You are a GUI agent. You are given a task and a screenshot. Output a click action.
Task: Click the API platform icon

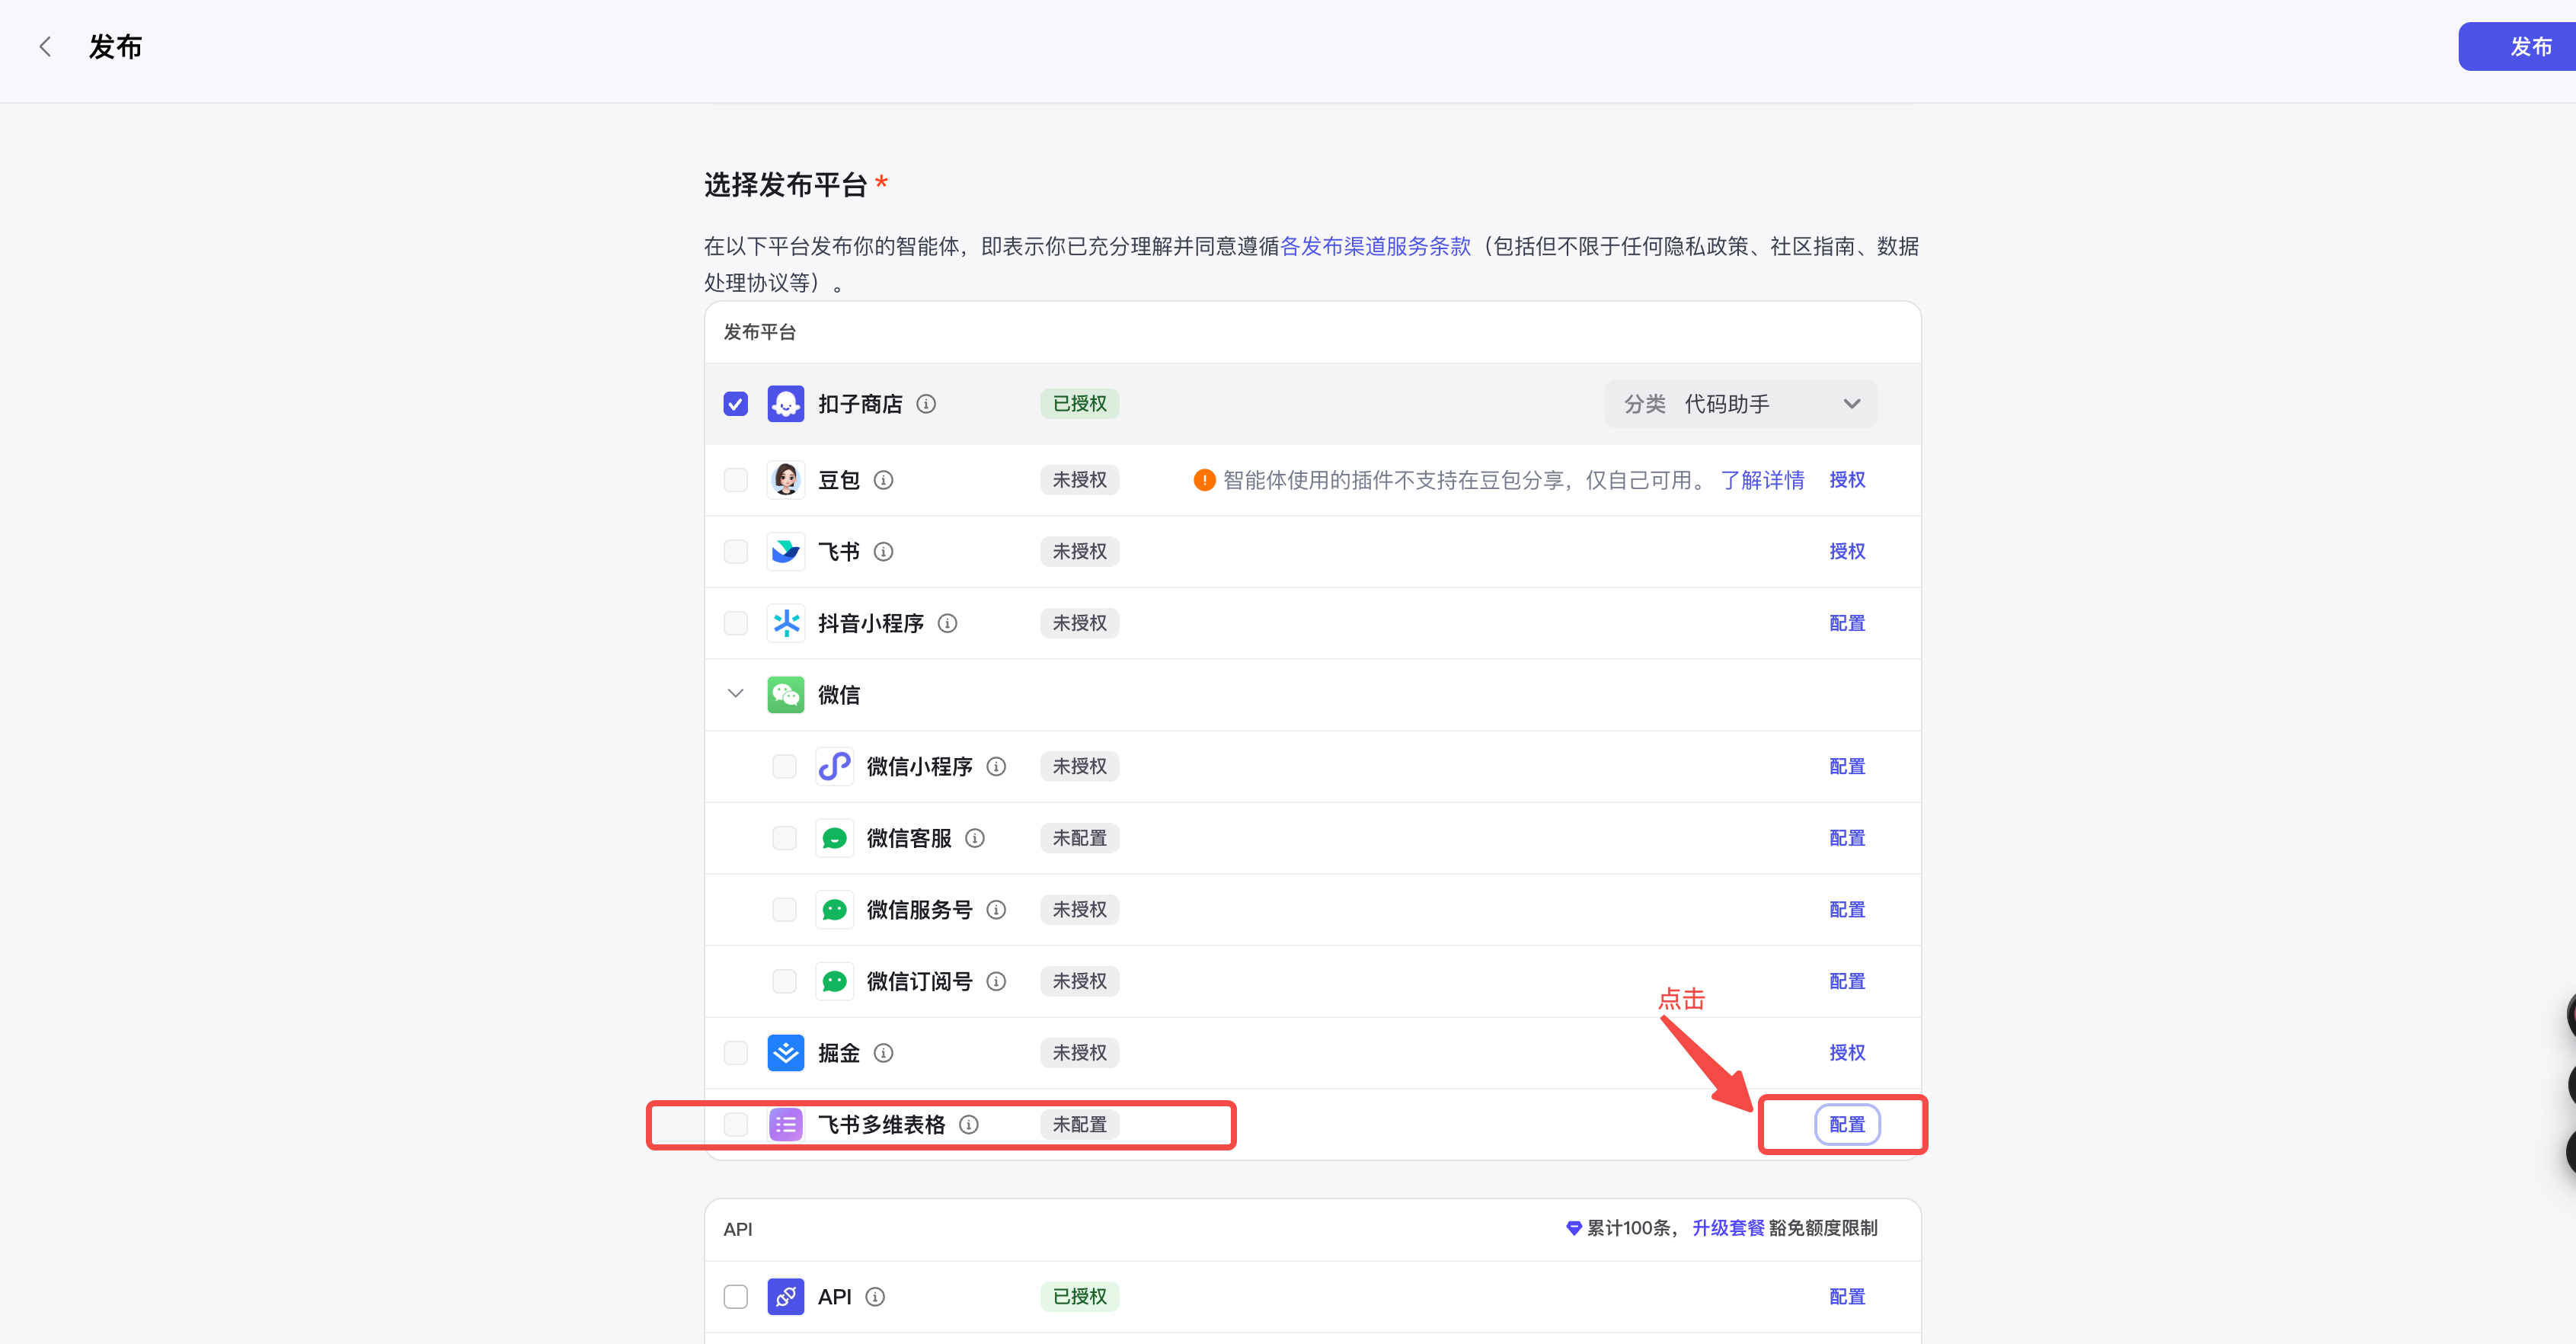(786, 1297)
